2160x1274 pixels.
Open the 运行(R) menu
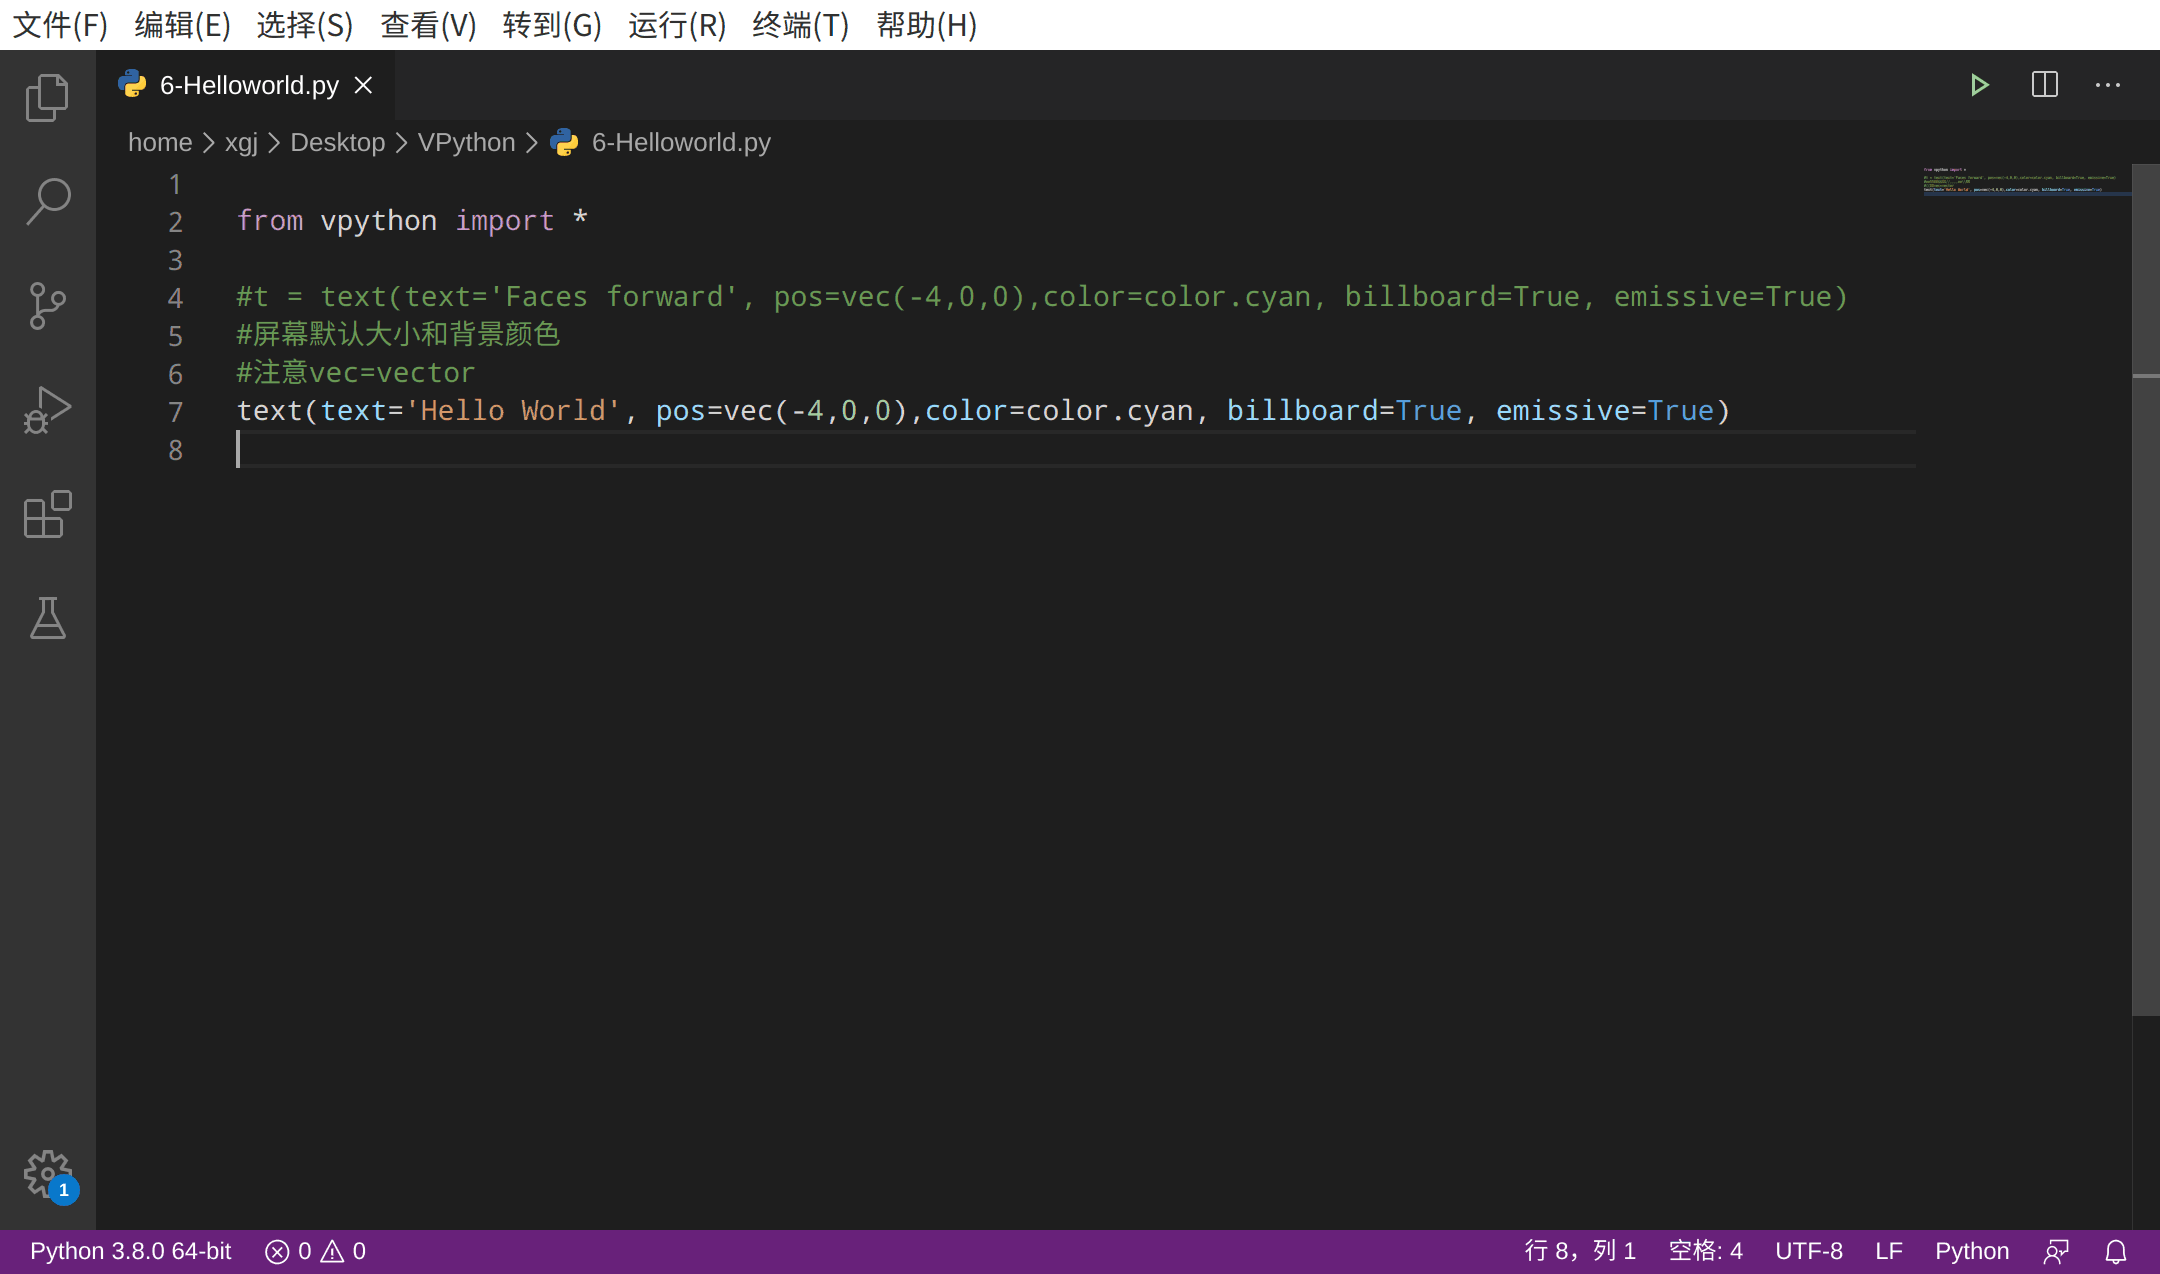click(676, 25)
